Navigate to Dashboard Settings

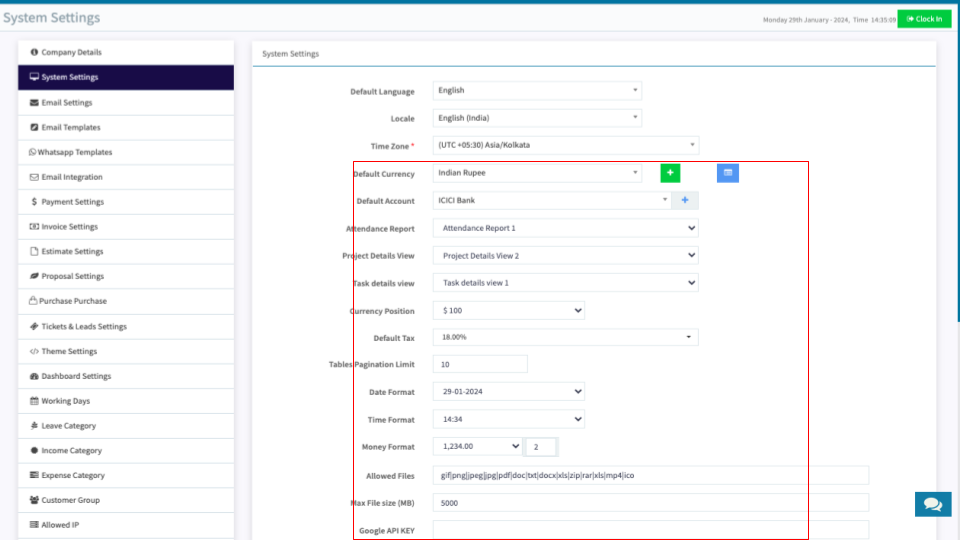pos(75,376)
